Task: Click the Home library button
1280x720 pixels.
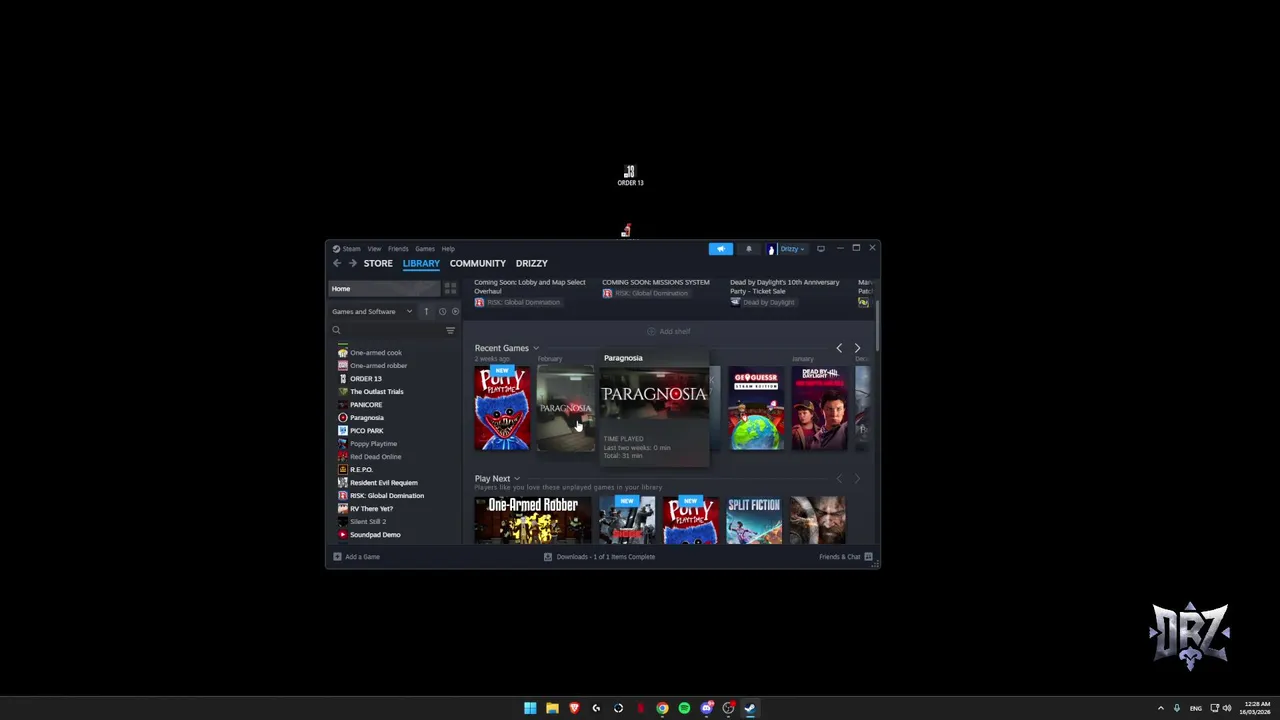Action: click(384, 289)
